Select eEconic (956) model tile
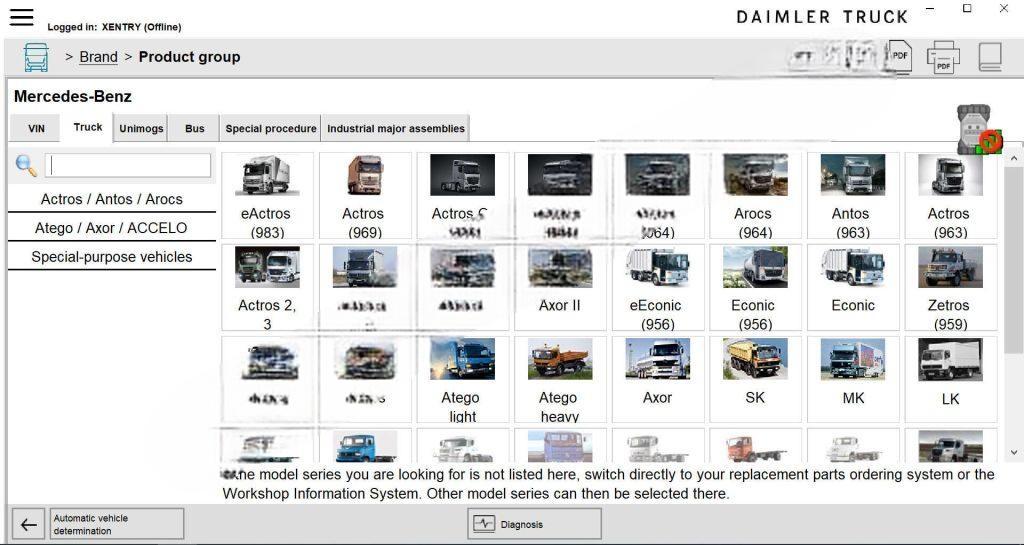1024x545 pixels. tap(658, 287)
